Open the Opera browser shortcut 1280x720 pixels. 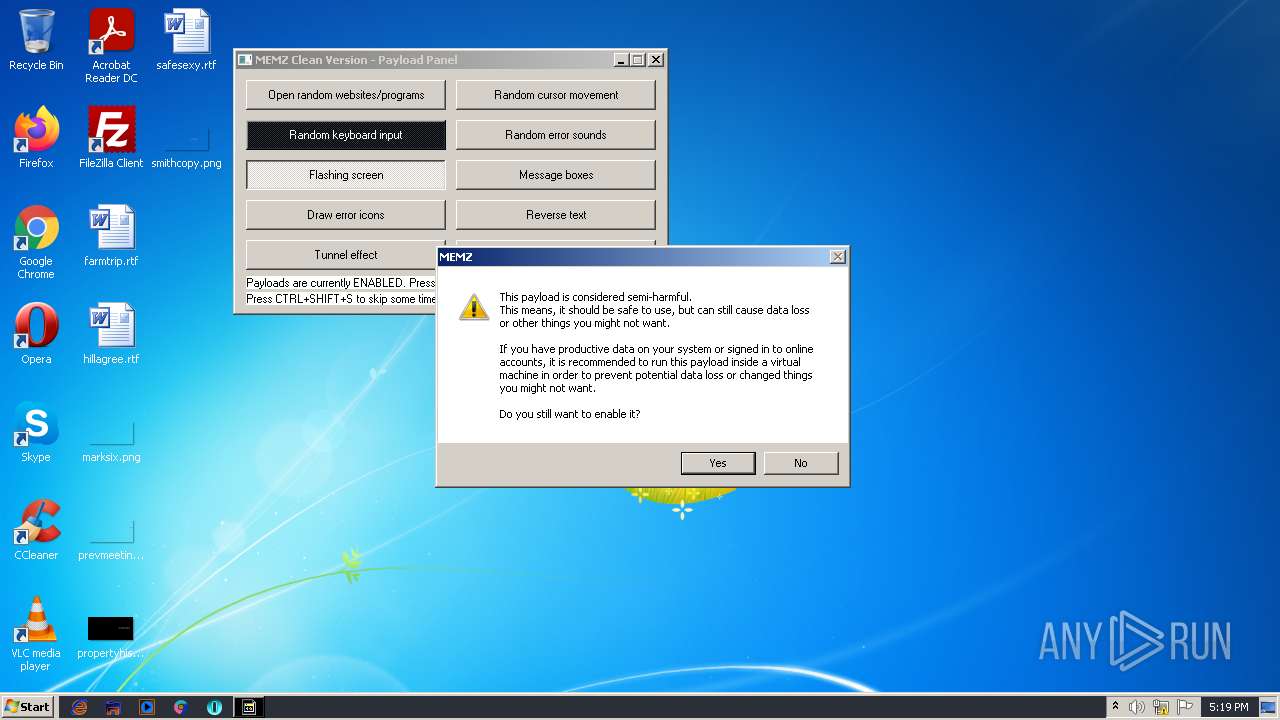click(36, 334)
